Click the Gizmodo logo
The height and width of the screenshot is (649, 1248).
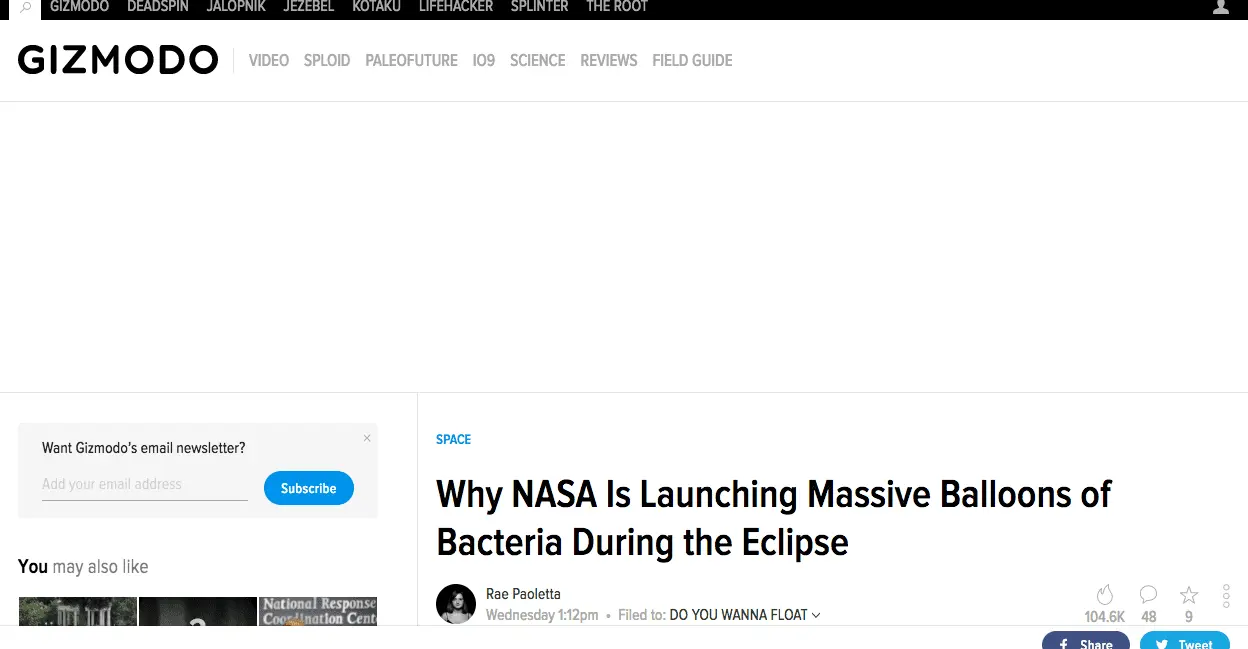coord(118,60)
